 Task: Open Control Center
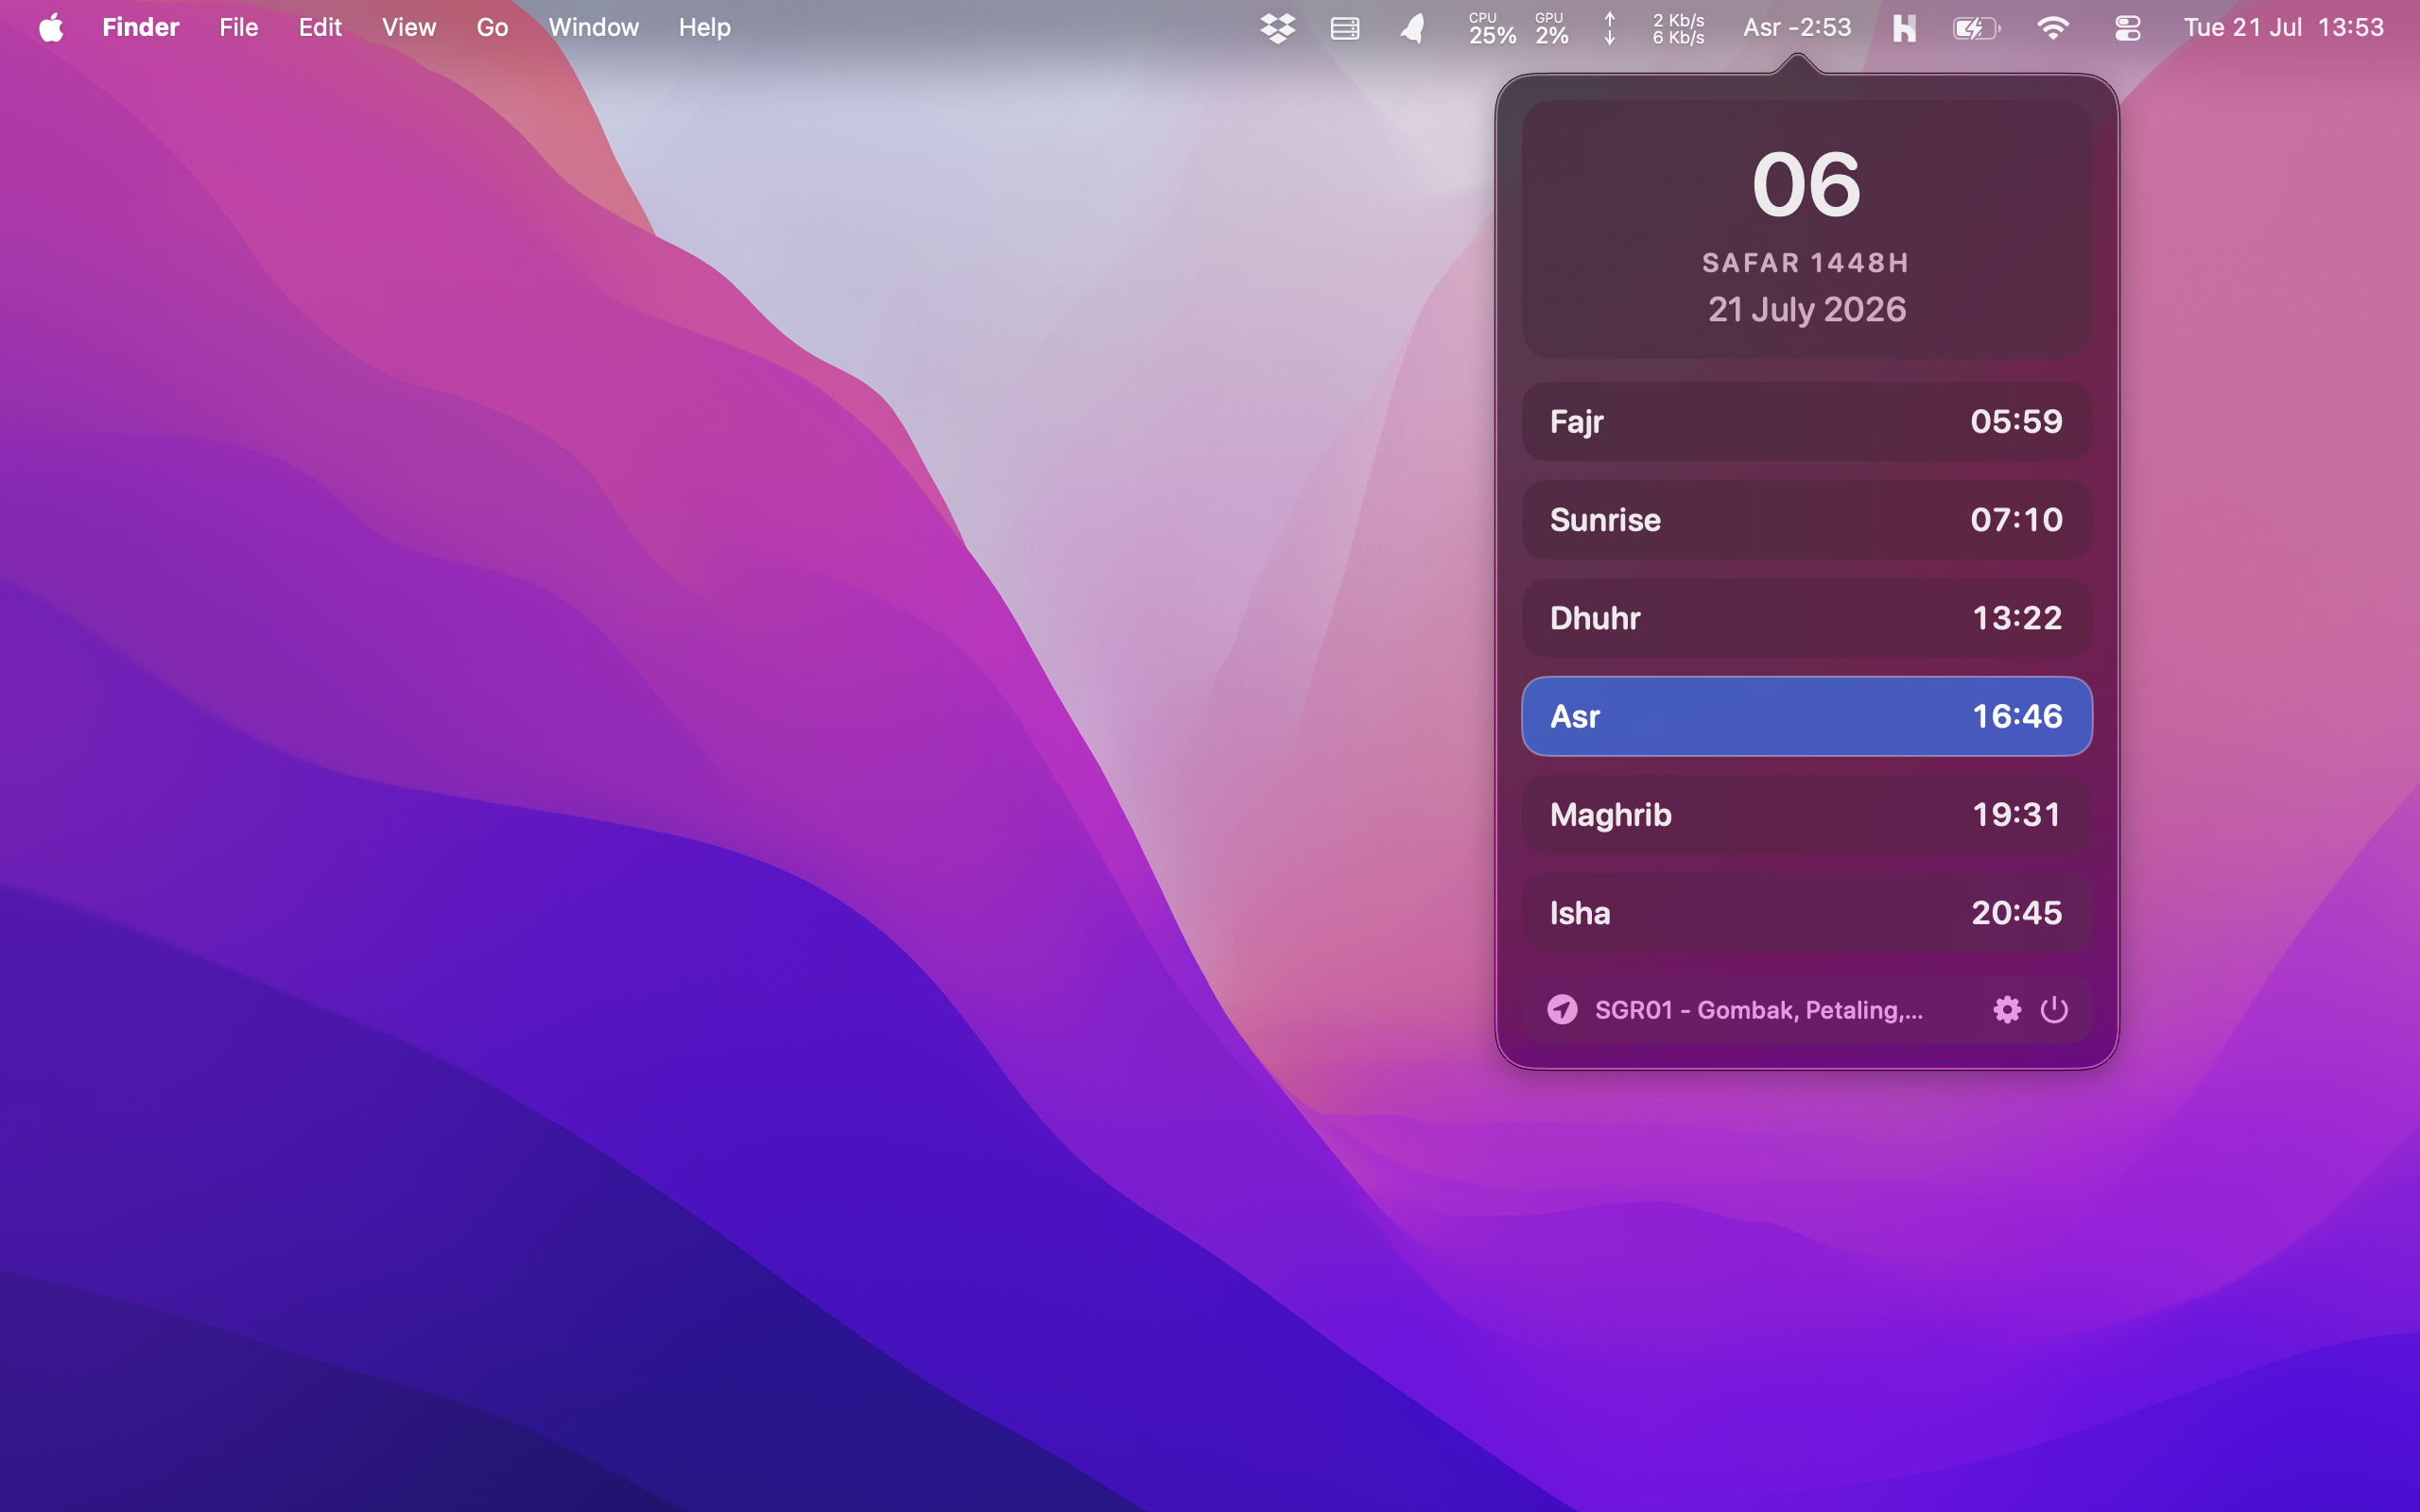coord(2127,28)
